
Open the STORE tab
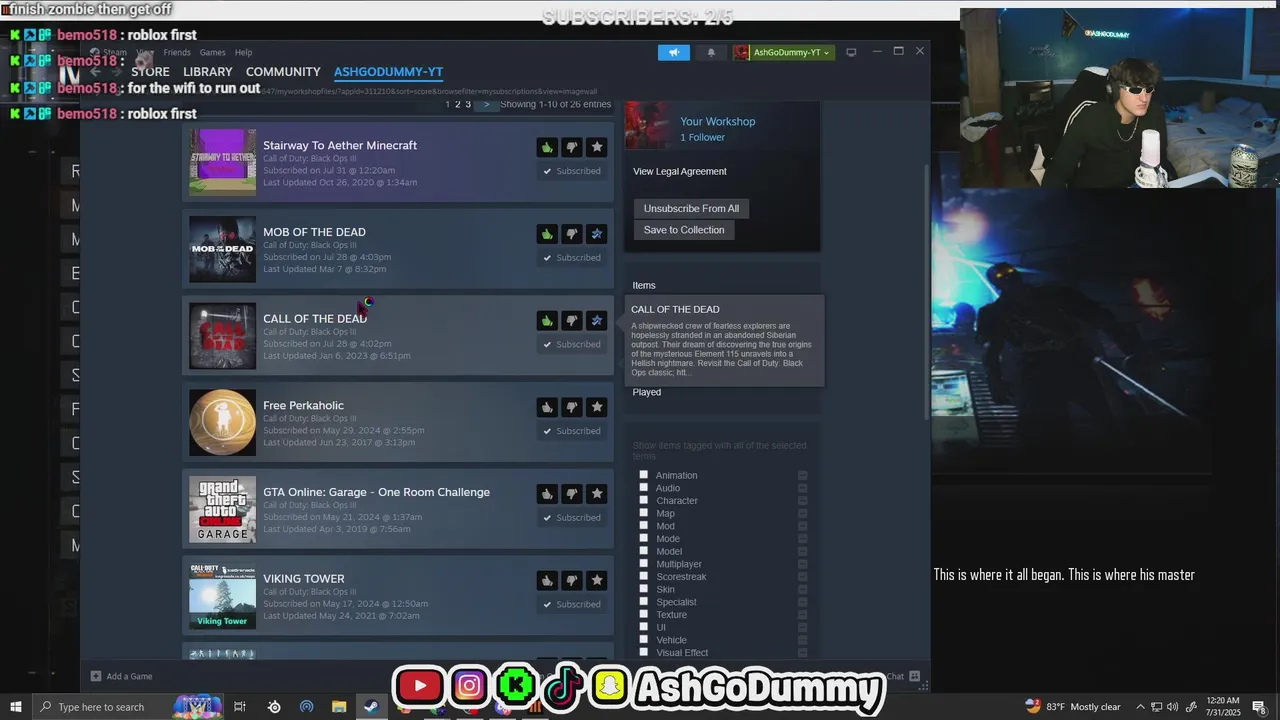(150, 72)
